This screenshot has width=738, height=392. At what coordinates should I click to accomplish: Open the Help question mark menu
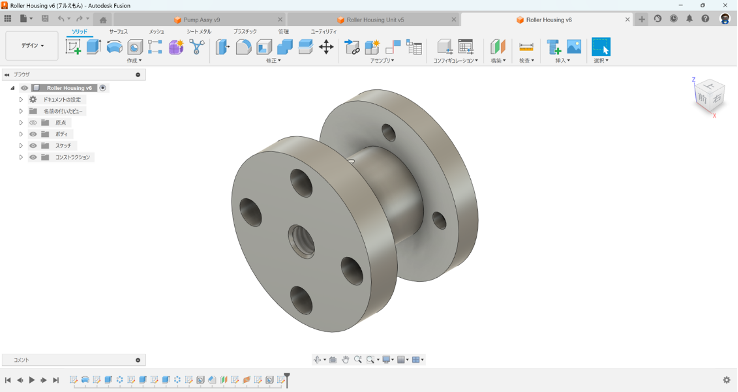coord(705,19)
